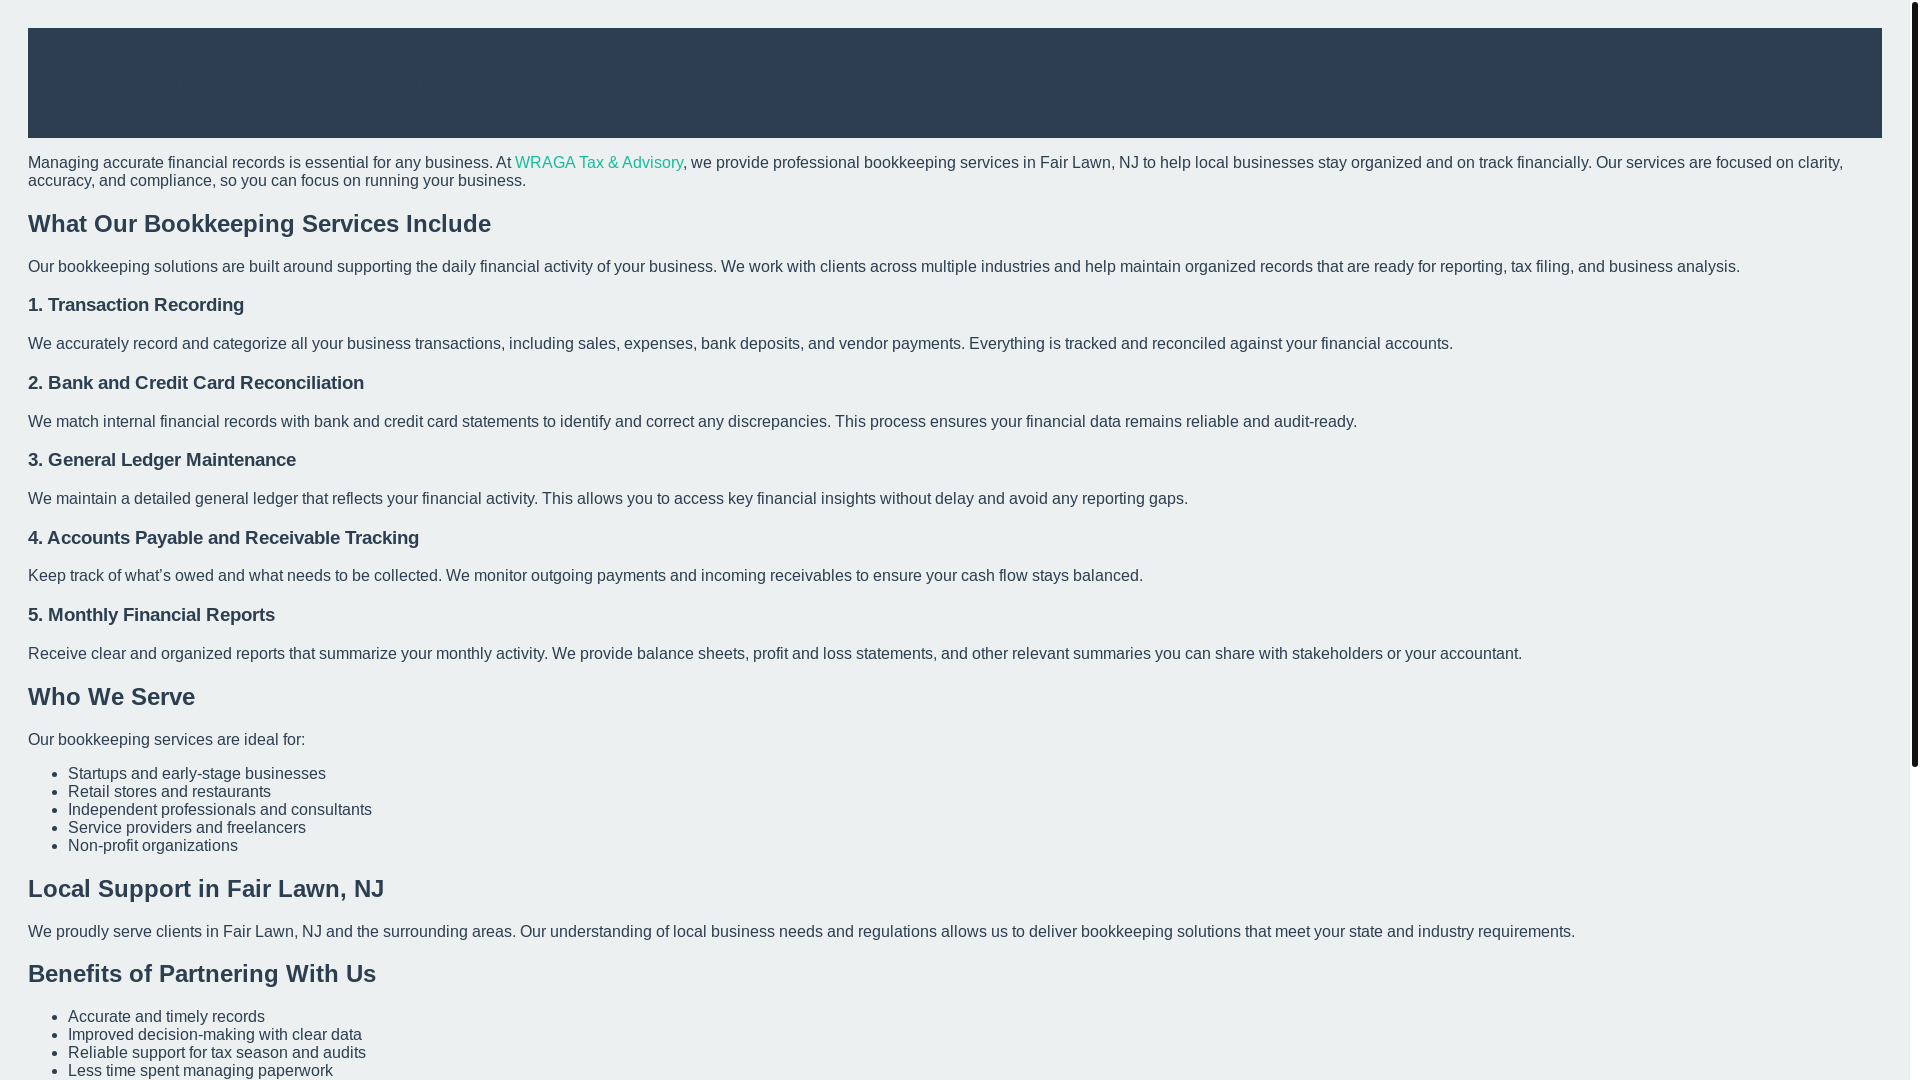Click the Accurate and timely records item

click(166, 1017)
